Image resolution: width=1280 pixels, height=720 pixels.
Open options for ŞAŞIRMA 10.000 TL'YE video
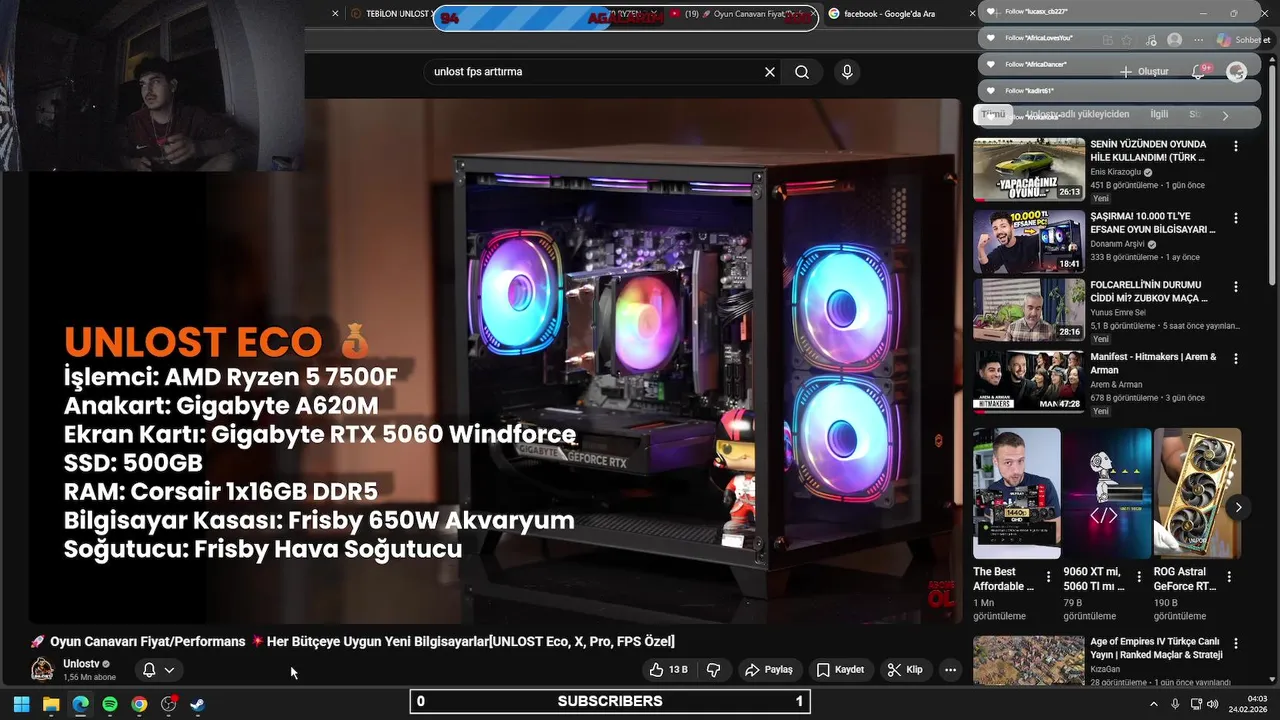(x=1236, y=218)
